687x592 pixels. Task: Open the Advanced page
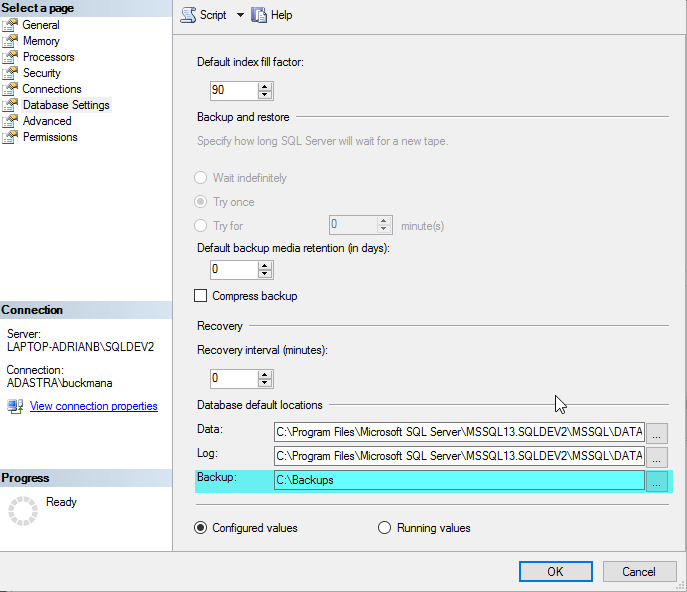pyautogui.click(x=47, y=121)
